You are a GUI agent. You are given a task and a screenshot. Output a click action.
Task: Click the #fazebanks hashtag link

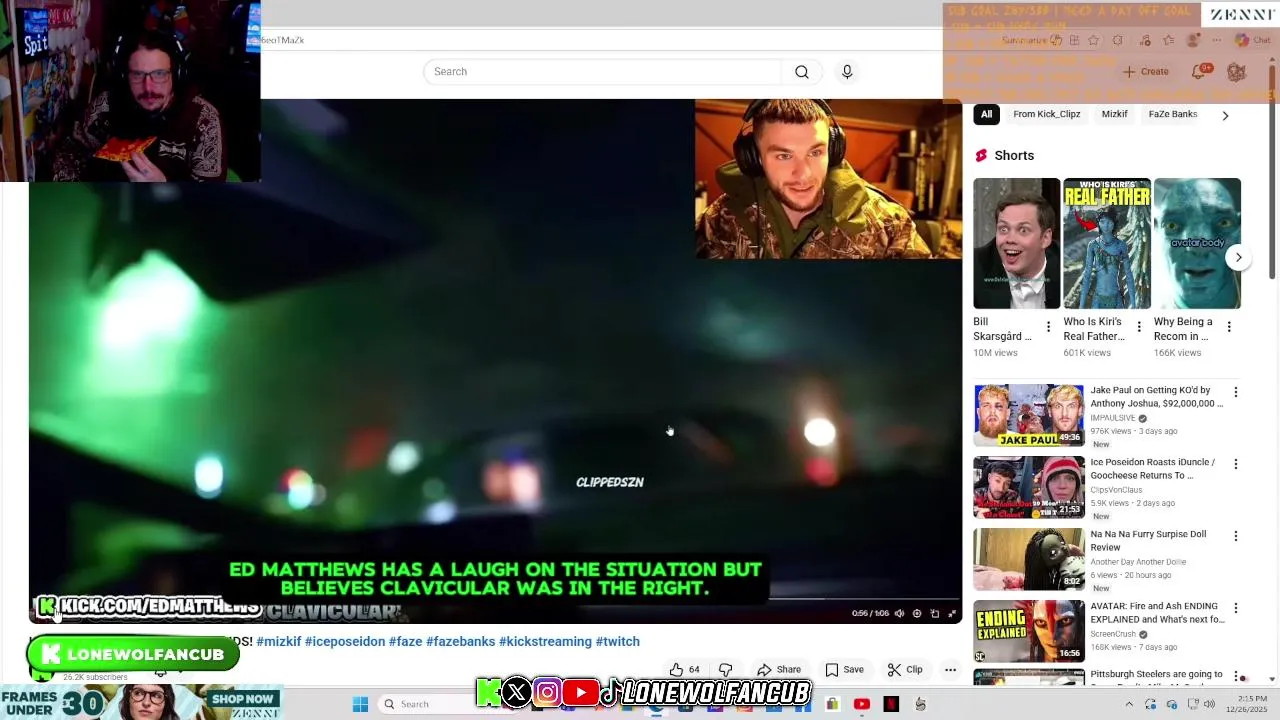click(460, 642)
